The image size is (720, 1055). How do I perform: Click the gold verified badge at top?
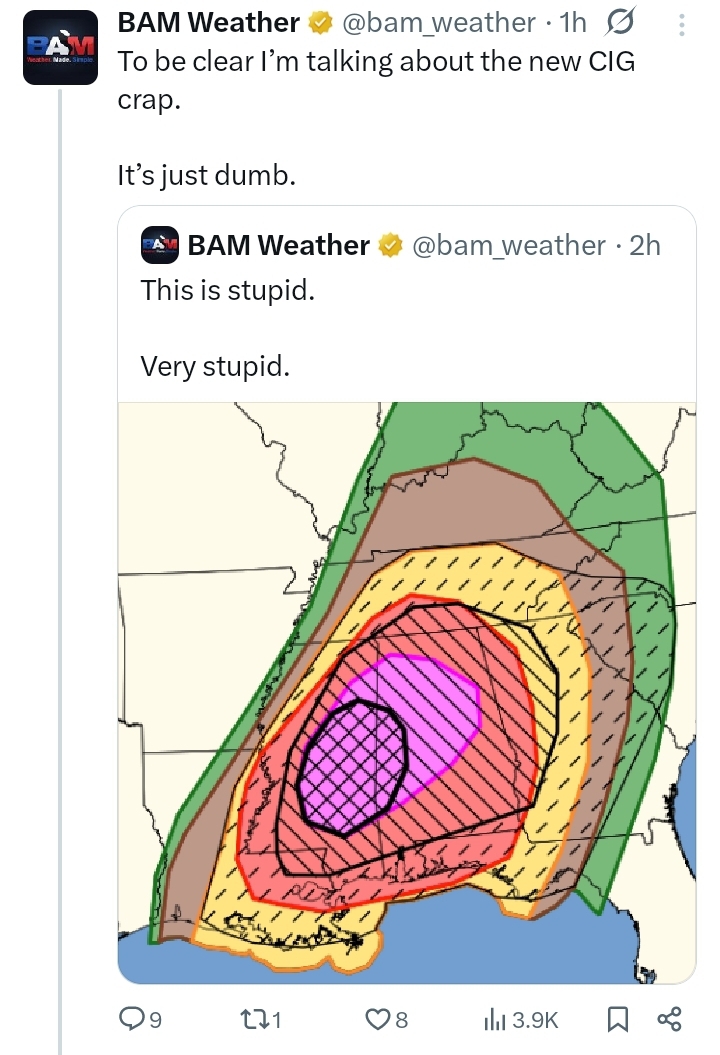pyautogui.click(x=319, y=23)
